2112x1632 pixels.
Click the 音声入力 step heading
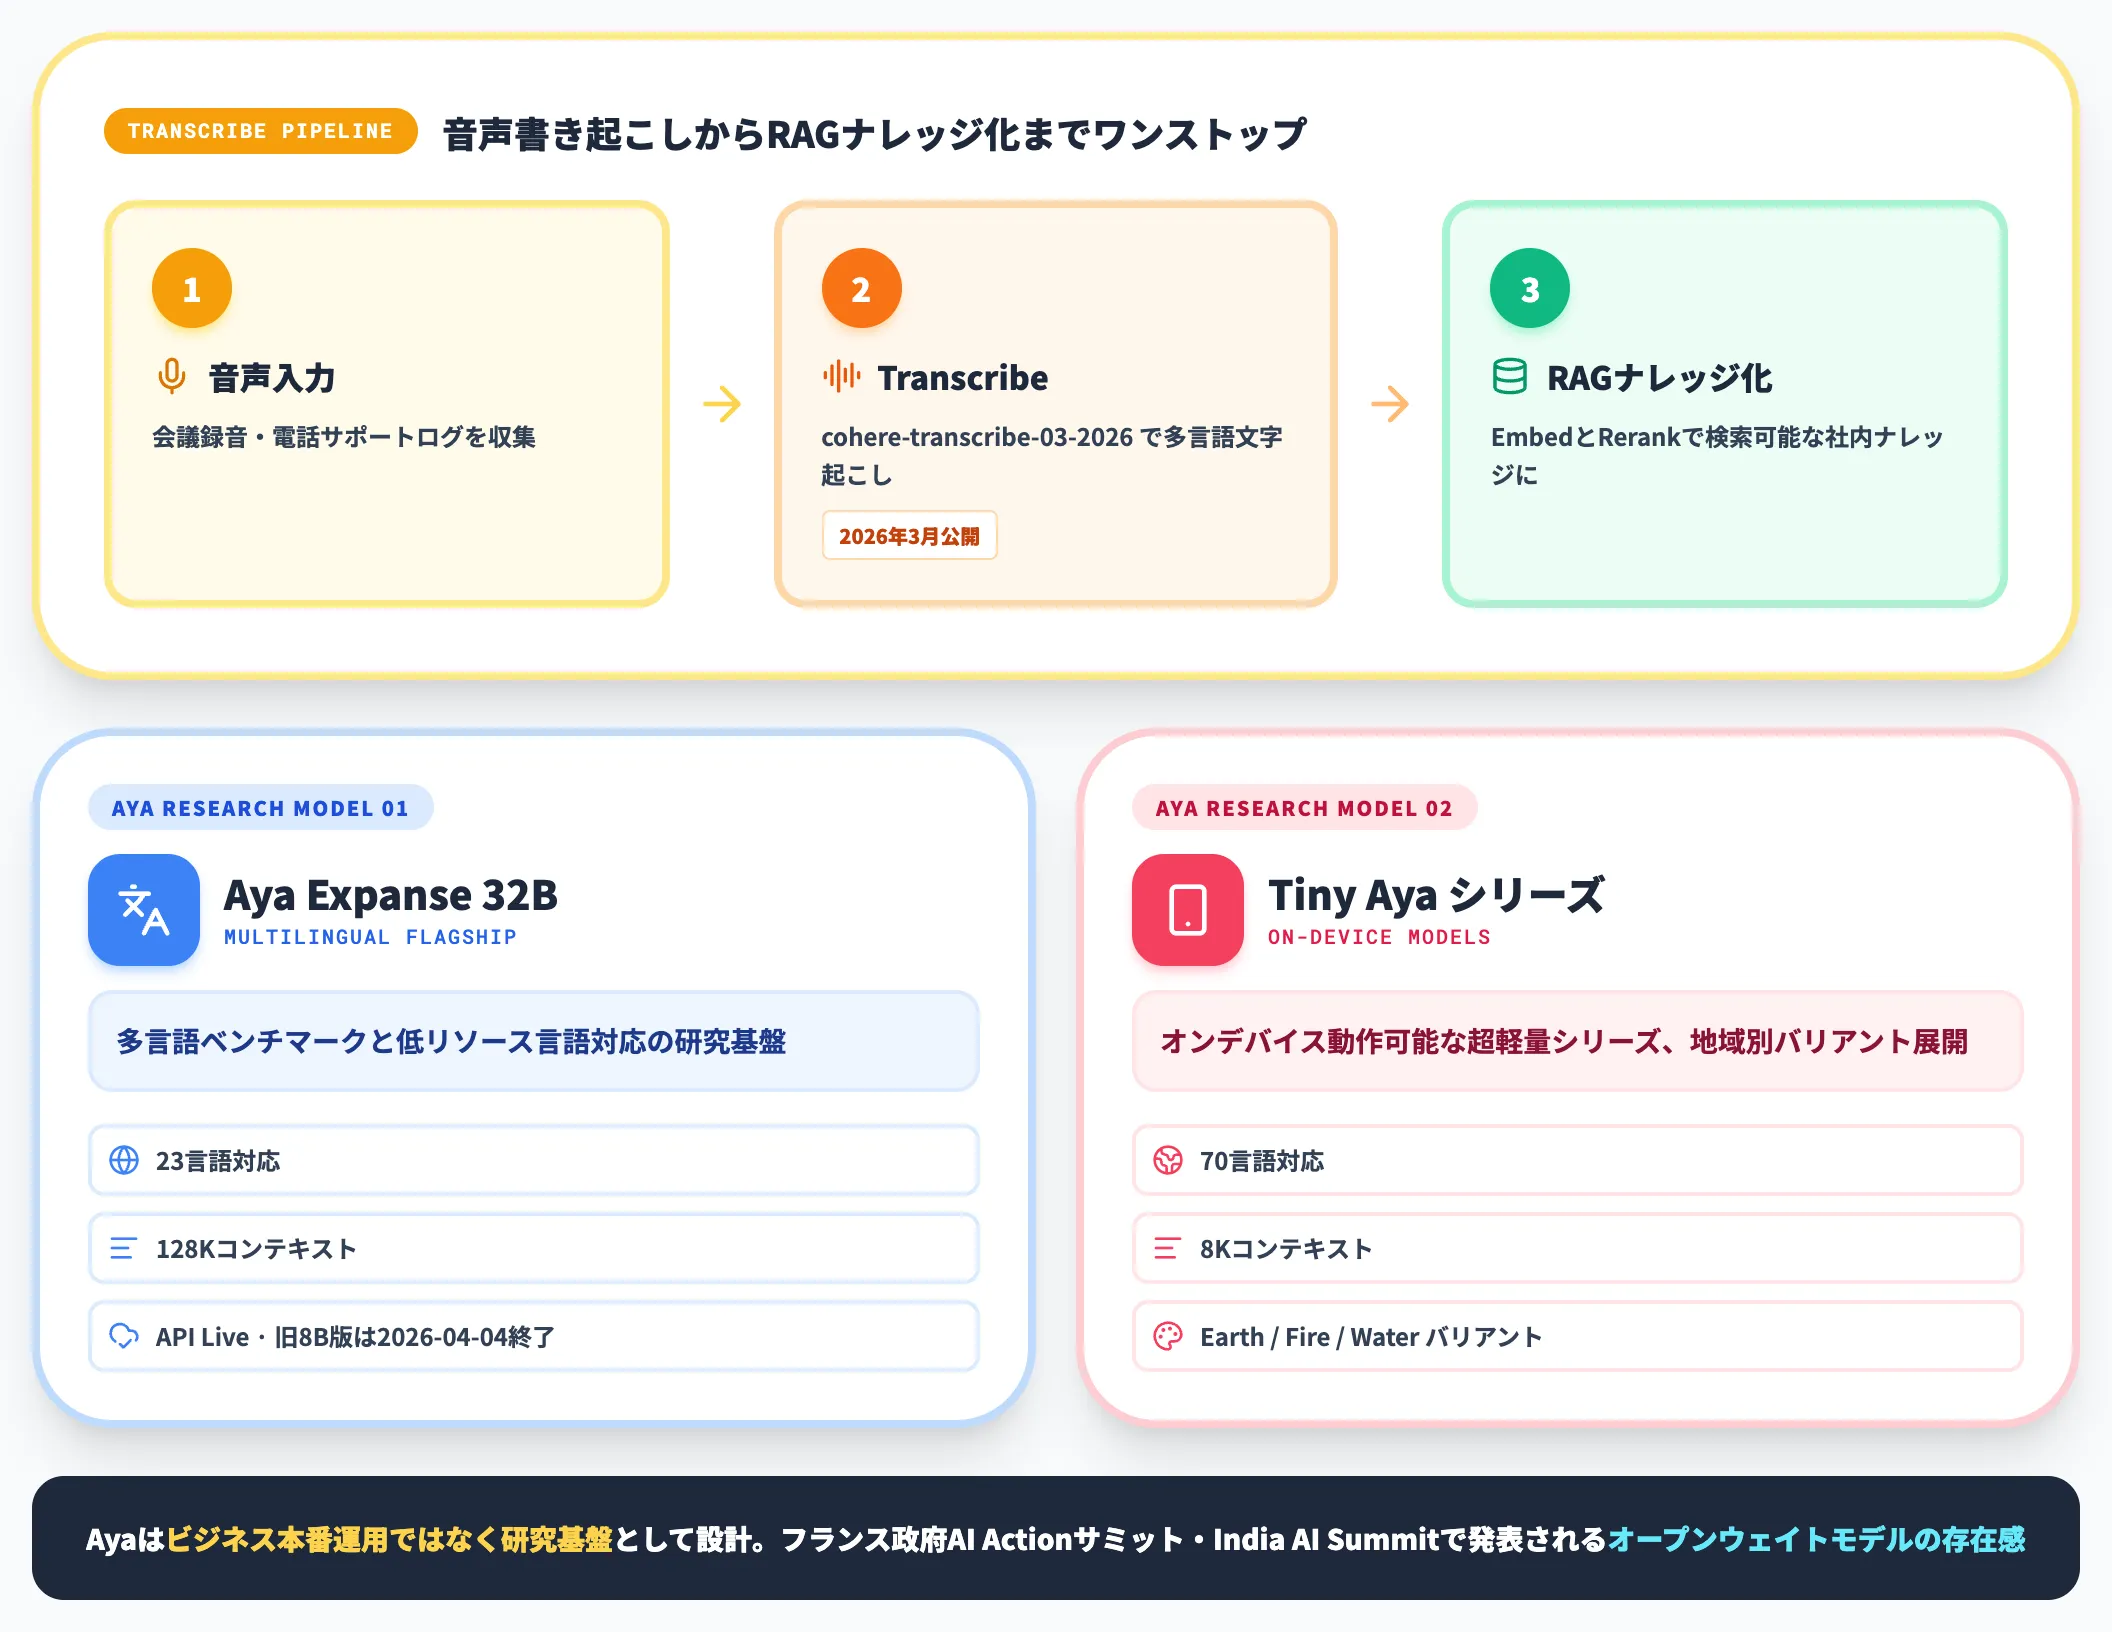point(272,378)
